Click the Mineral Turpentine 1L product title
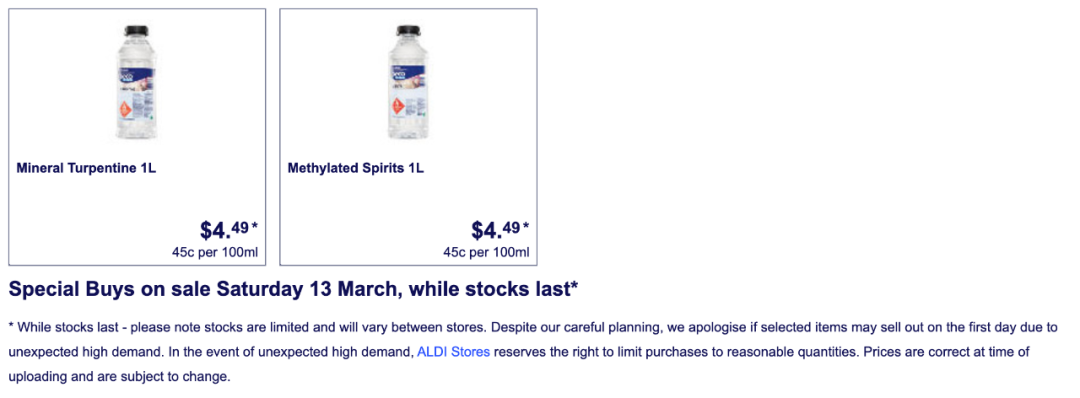 pos(86,168)
